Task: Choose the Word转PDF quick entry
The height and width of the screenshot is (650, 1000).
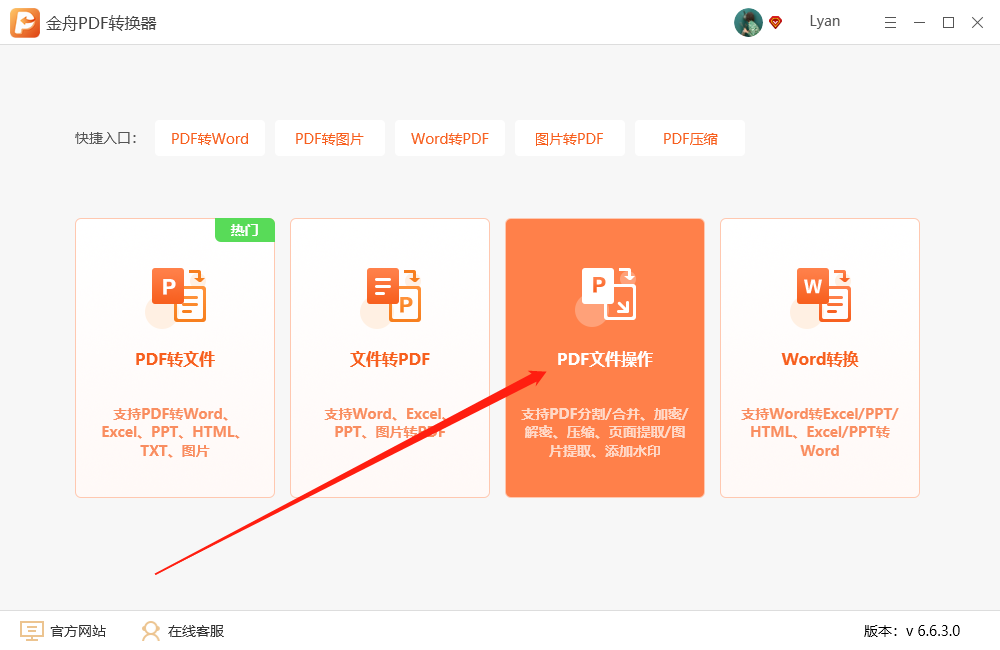Action: (450, 138)
